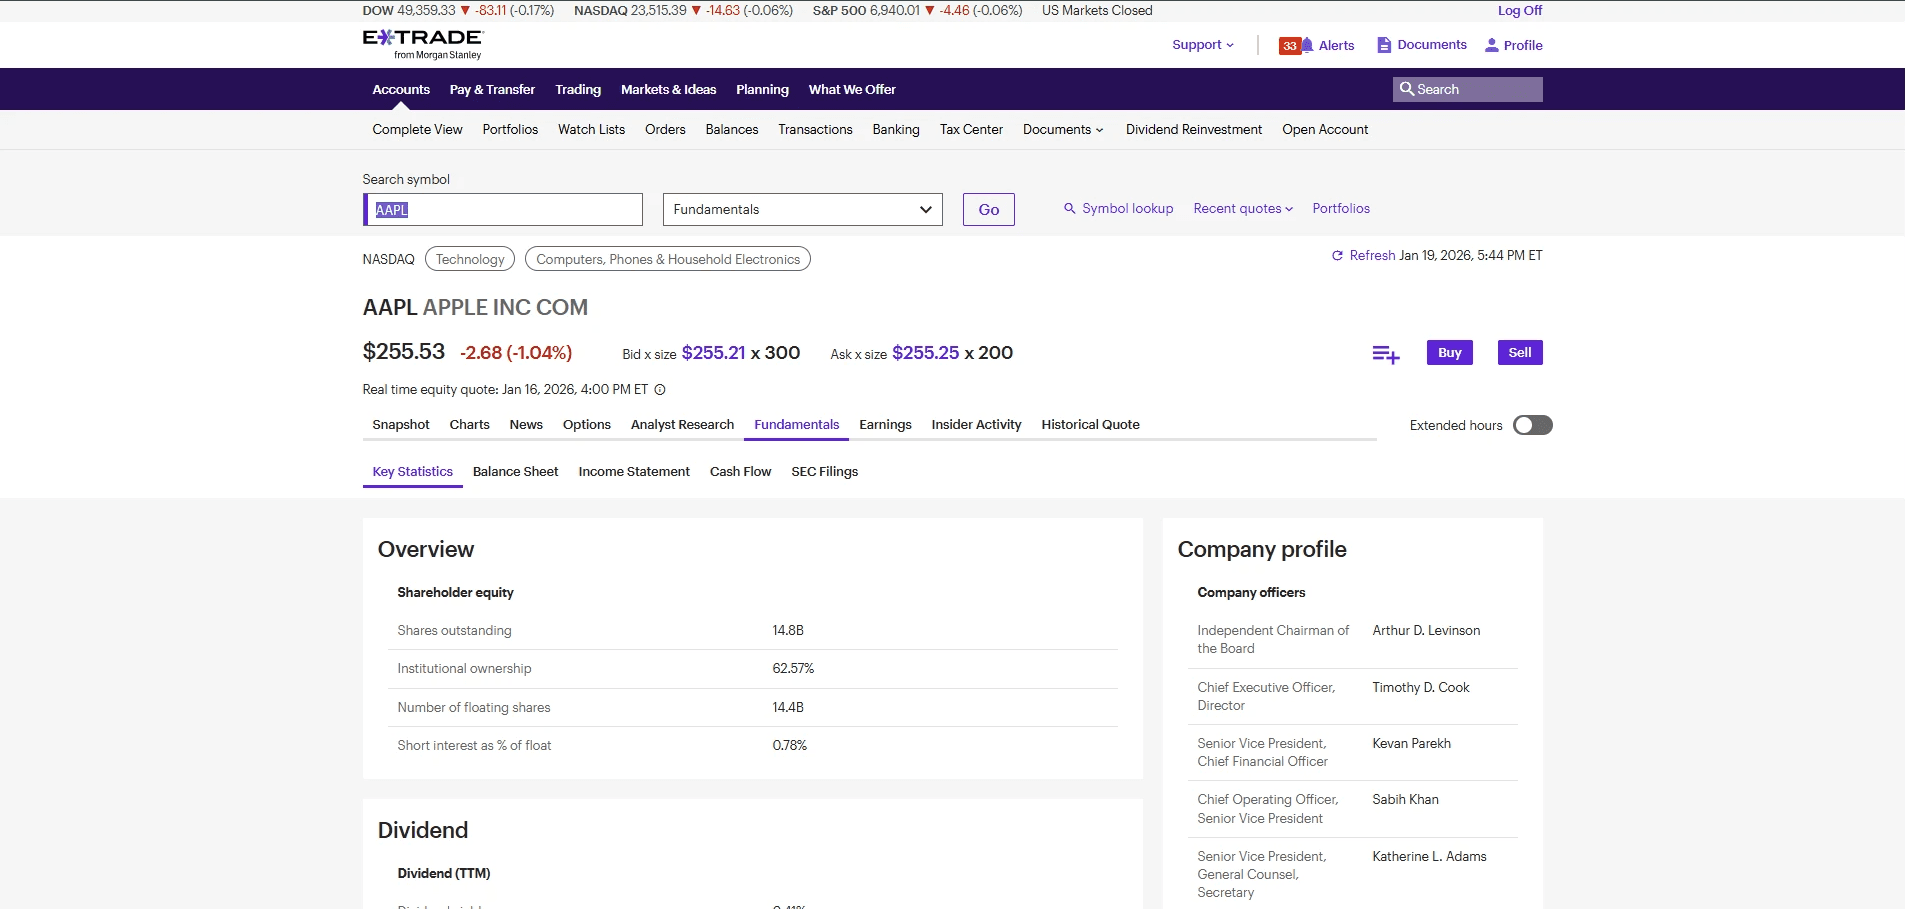Click the Open Account link
1905x909 pixels.
1325,130
